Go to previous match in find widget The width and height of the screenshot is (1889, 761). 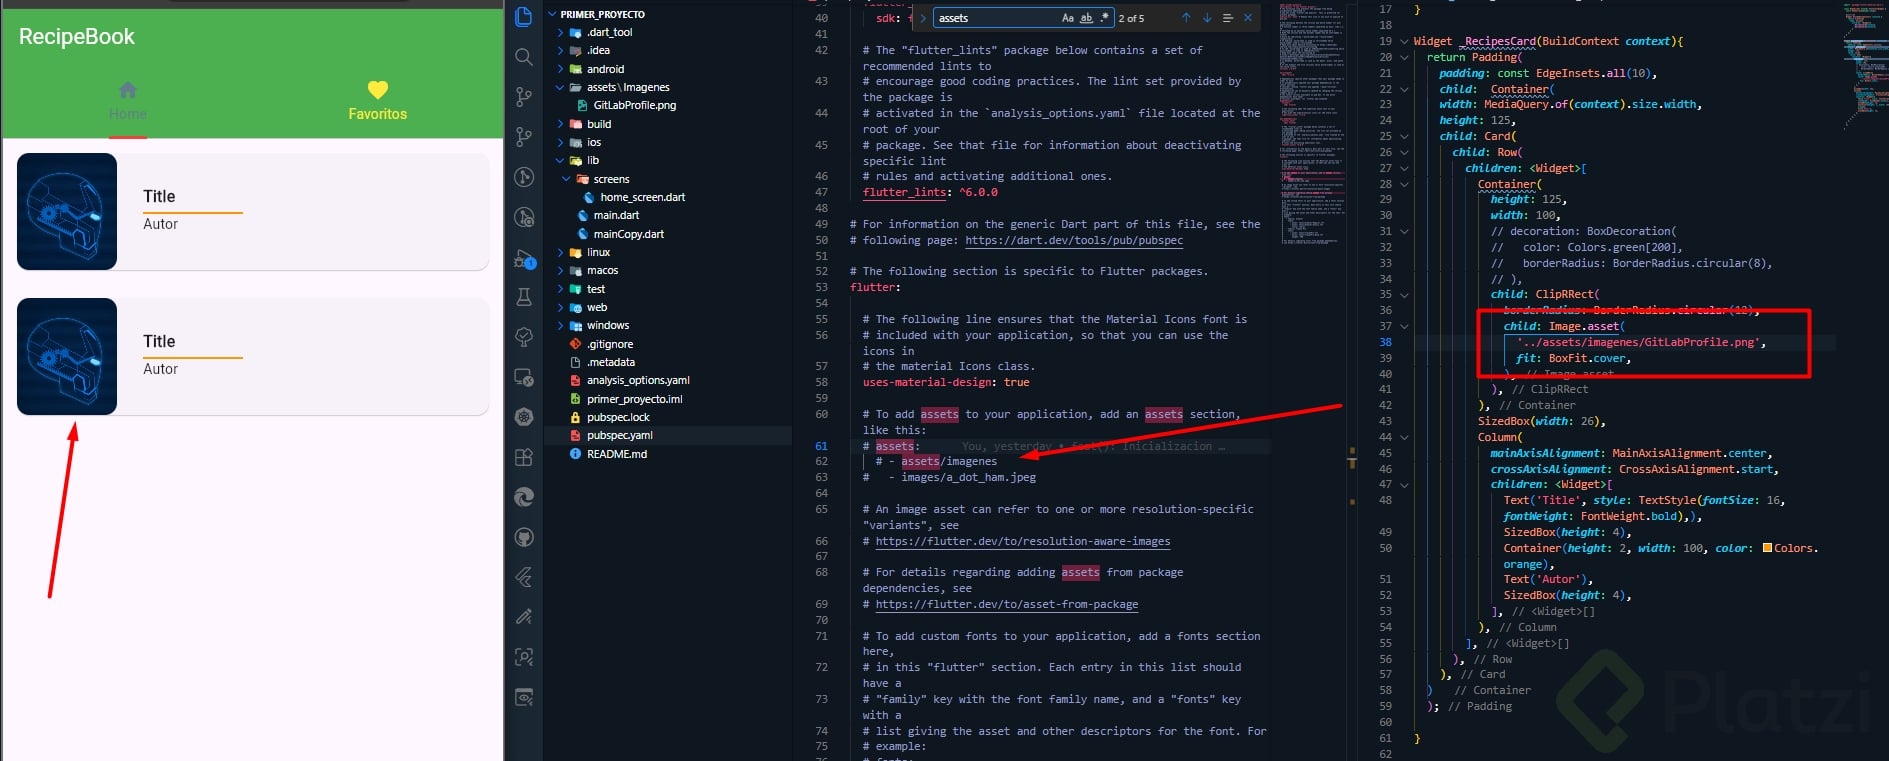pyautogui.click(x=1186, y=18)
